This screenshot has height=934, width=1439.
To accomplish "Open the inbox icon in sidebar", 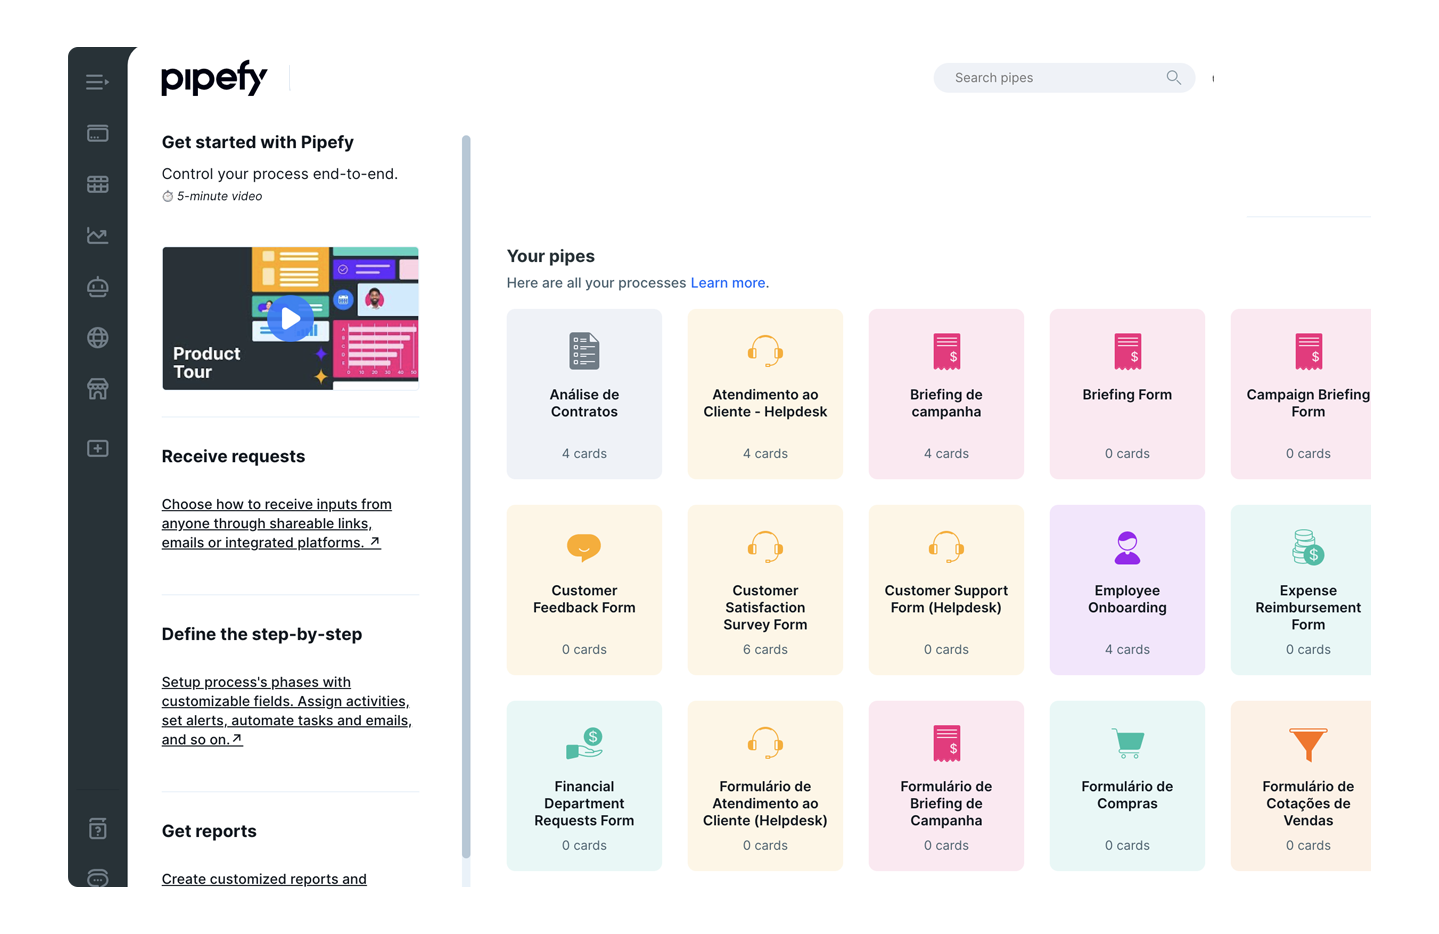I will [97, 133].
